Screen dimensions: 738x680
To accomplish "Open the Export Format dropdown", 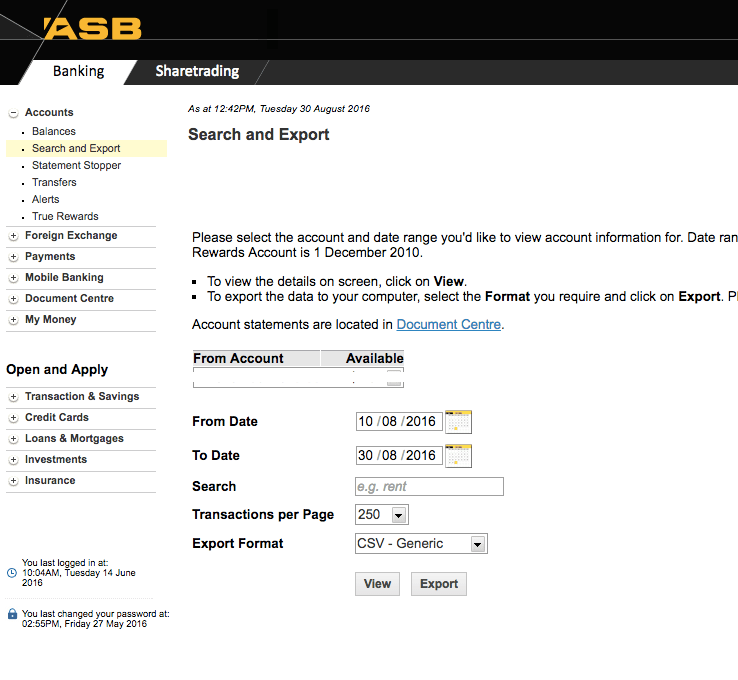I will (477, 544).
